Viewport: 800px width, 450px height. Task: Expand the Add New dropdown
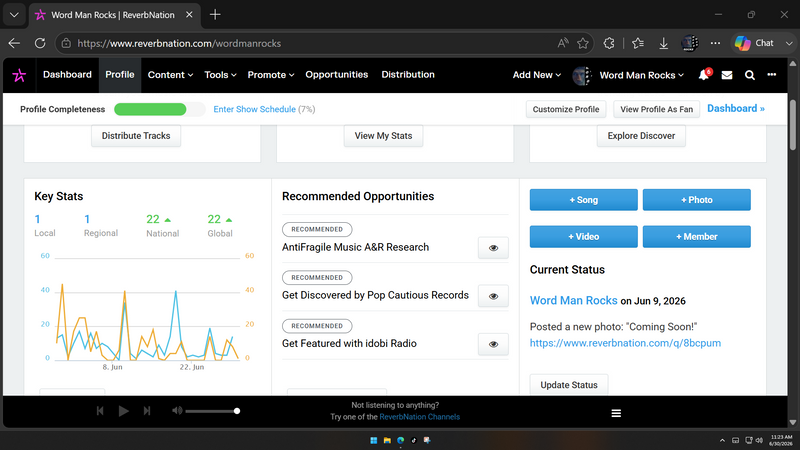tap(537, 75)
